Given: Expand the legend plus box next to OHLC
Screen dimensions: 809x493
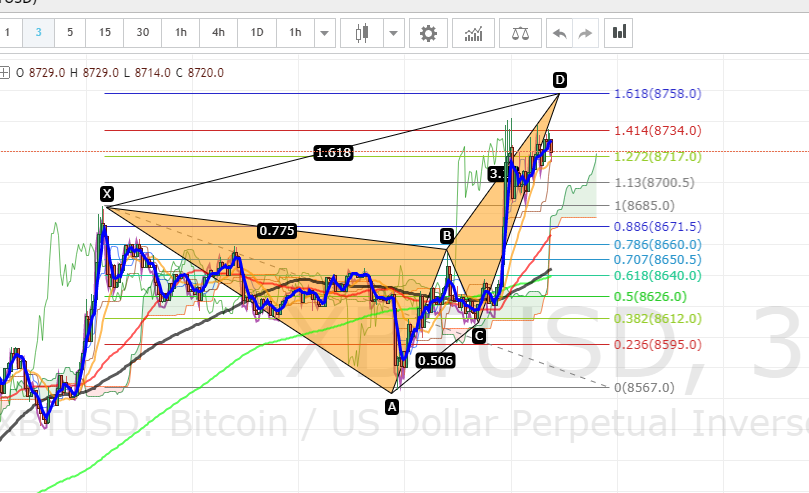Looking at the screenshot, I should coord(4,73).
